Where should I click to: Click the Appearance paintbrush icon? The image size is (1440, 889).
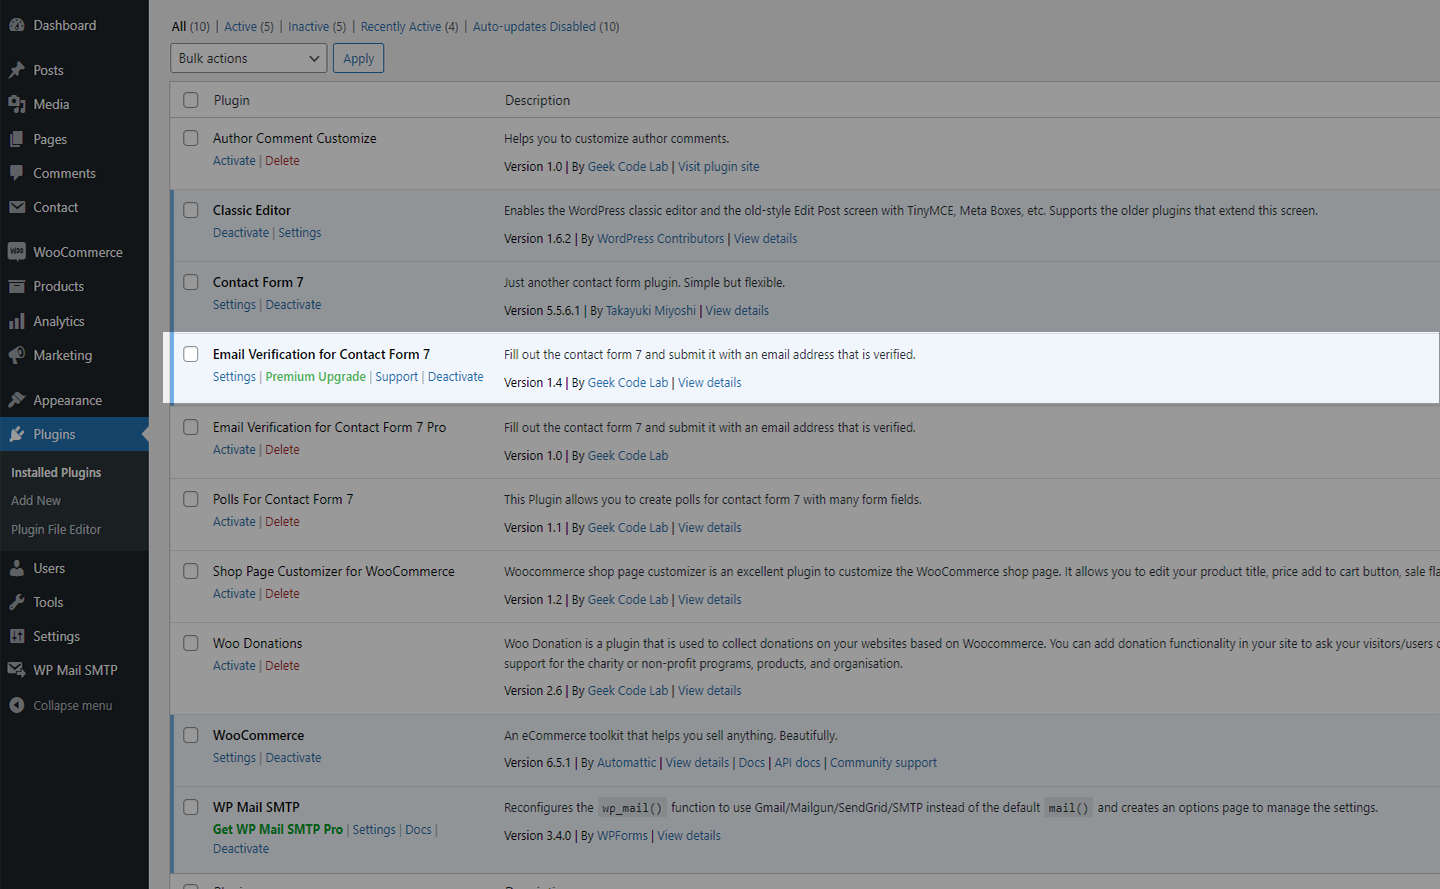point(17,400)
